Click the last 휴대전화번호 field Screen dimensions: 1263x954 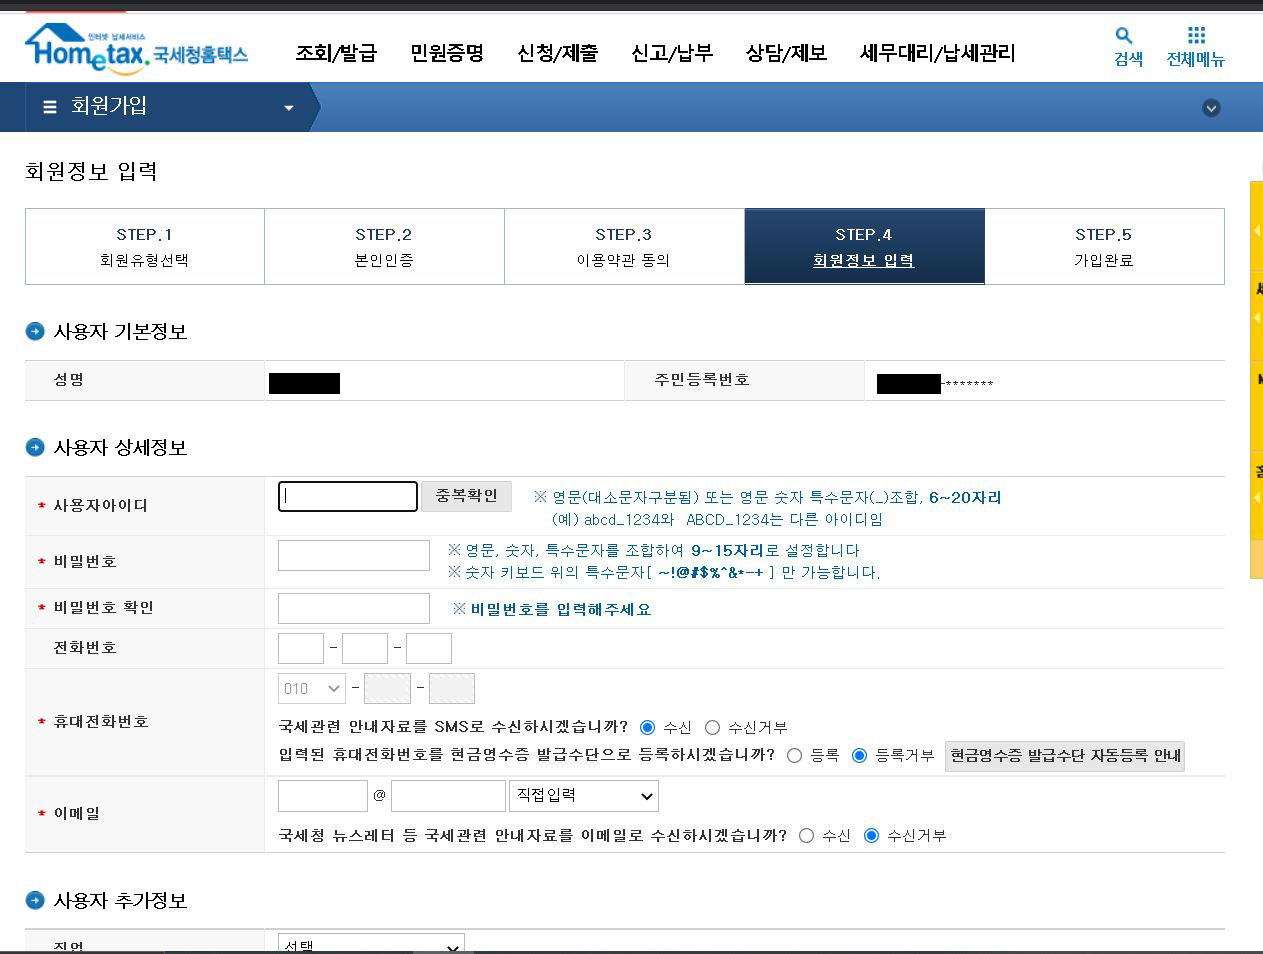[452, 688]
